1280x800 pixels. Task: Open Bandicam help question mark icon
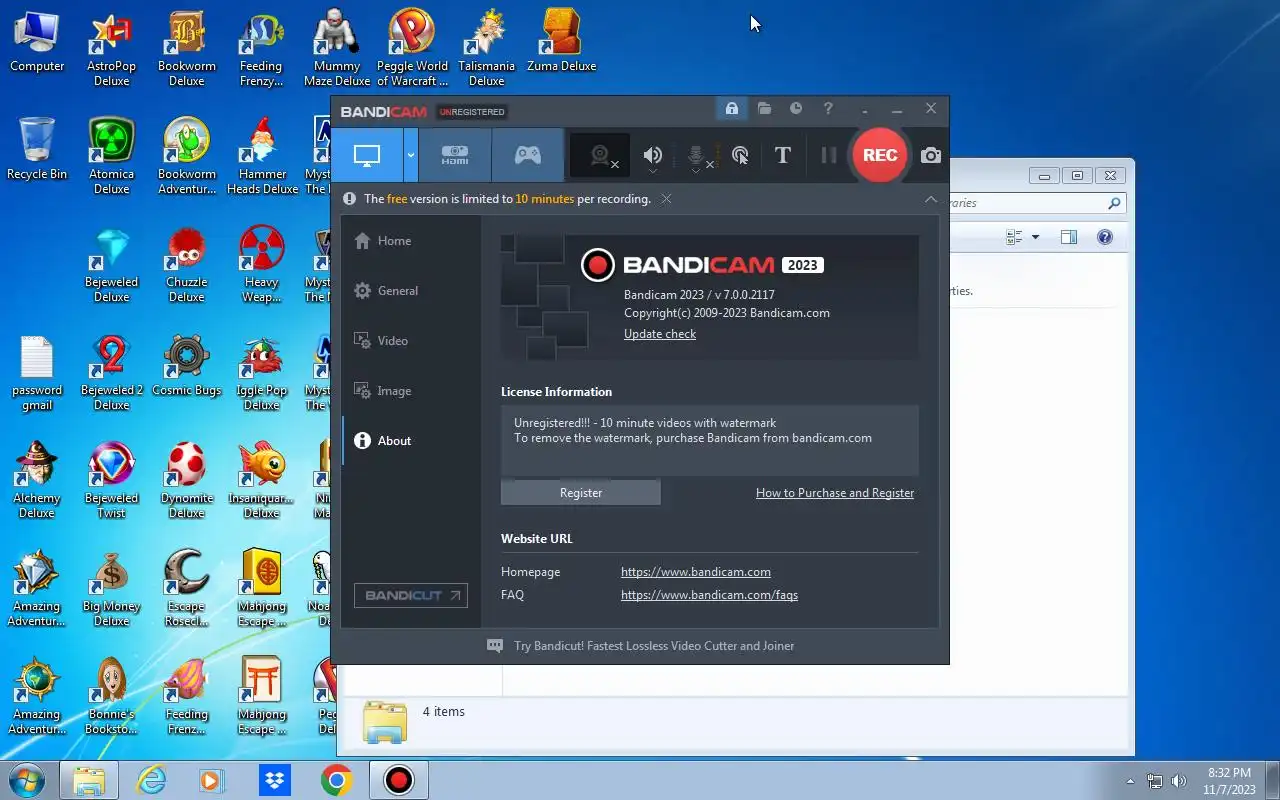pyautogui.click(x=828, y=108)
